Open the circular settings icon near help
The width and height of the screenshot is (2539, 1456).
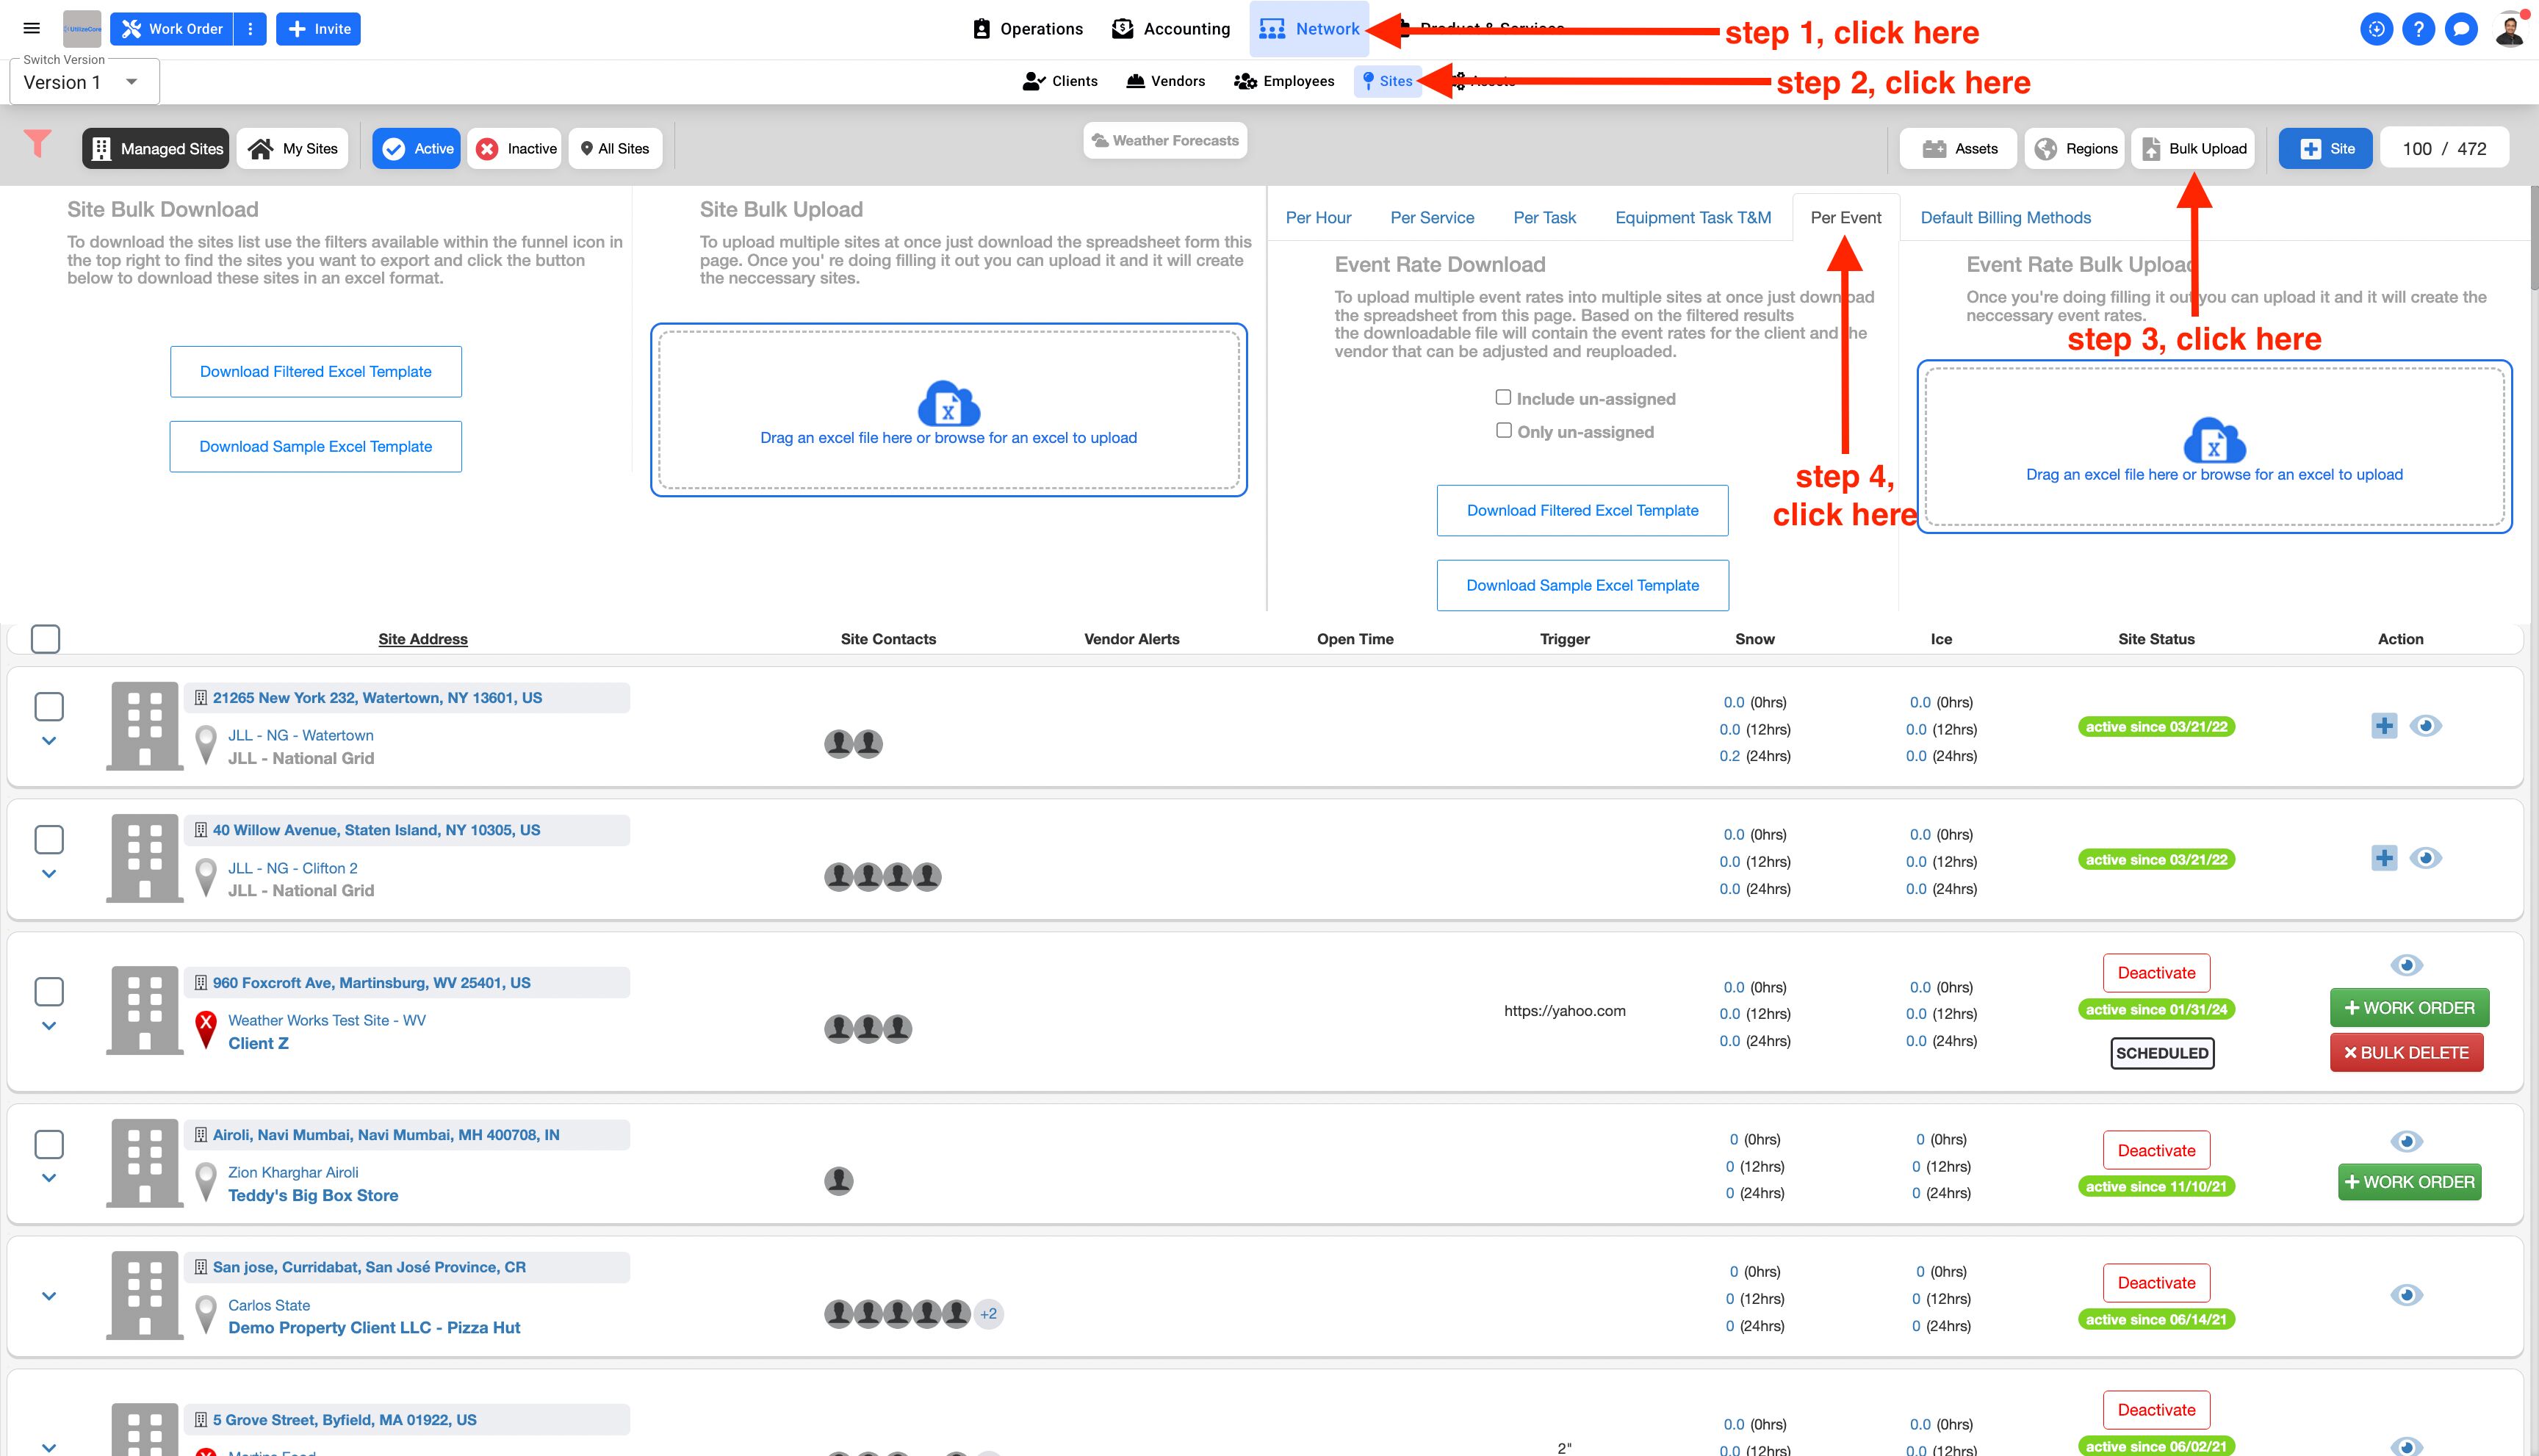(x=2376, y=29)
